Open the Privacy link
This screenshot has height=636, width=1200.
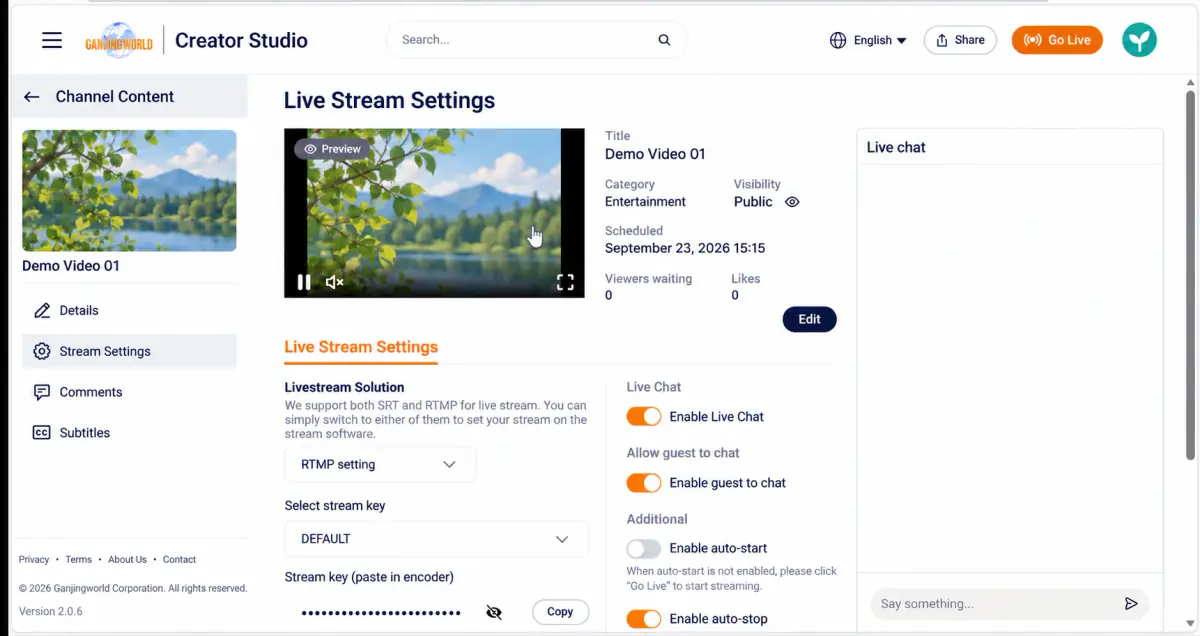34,560
